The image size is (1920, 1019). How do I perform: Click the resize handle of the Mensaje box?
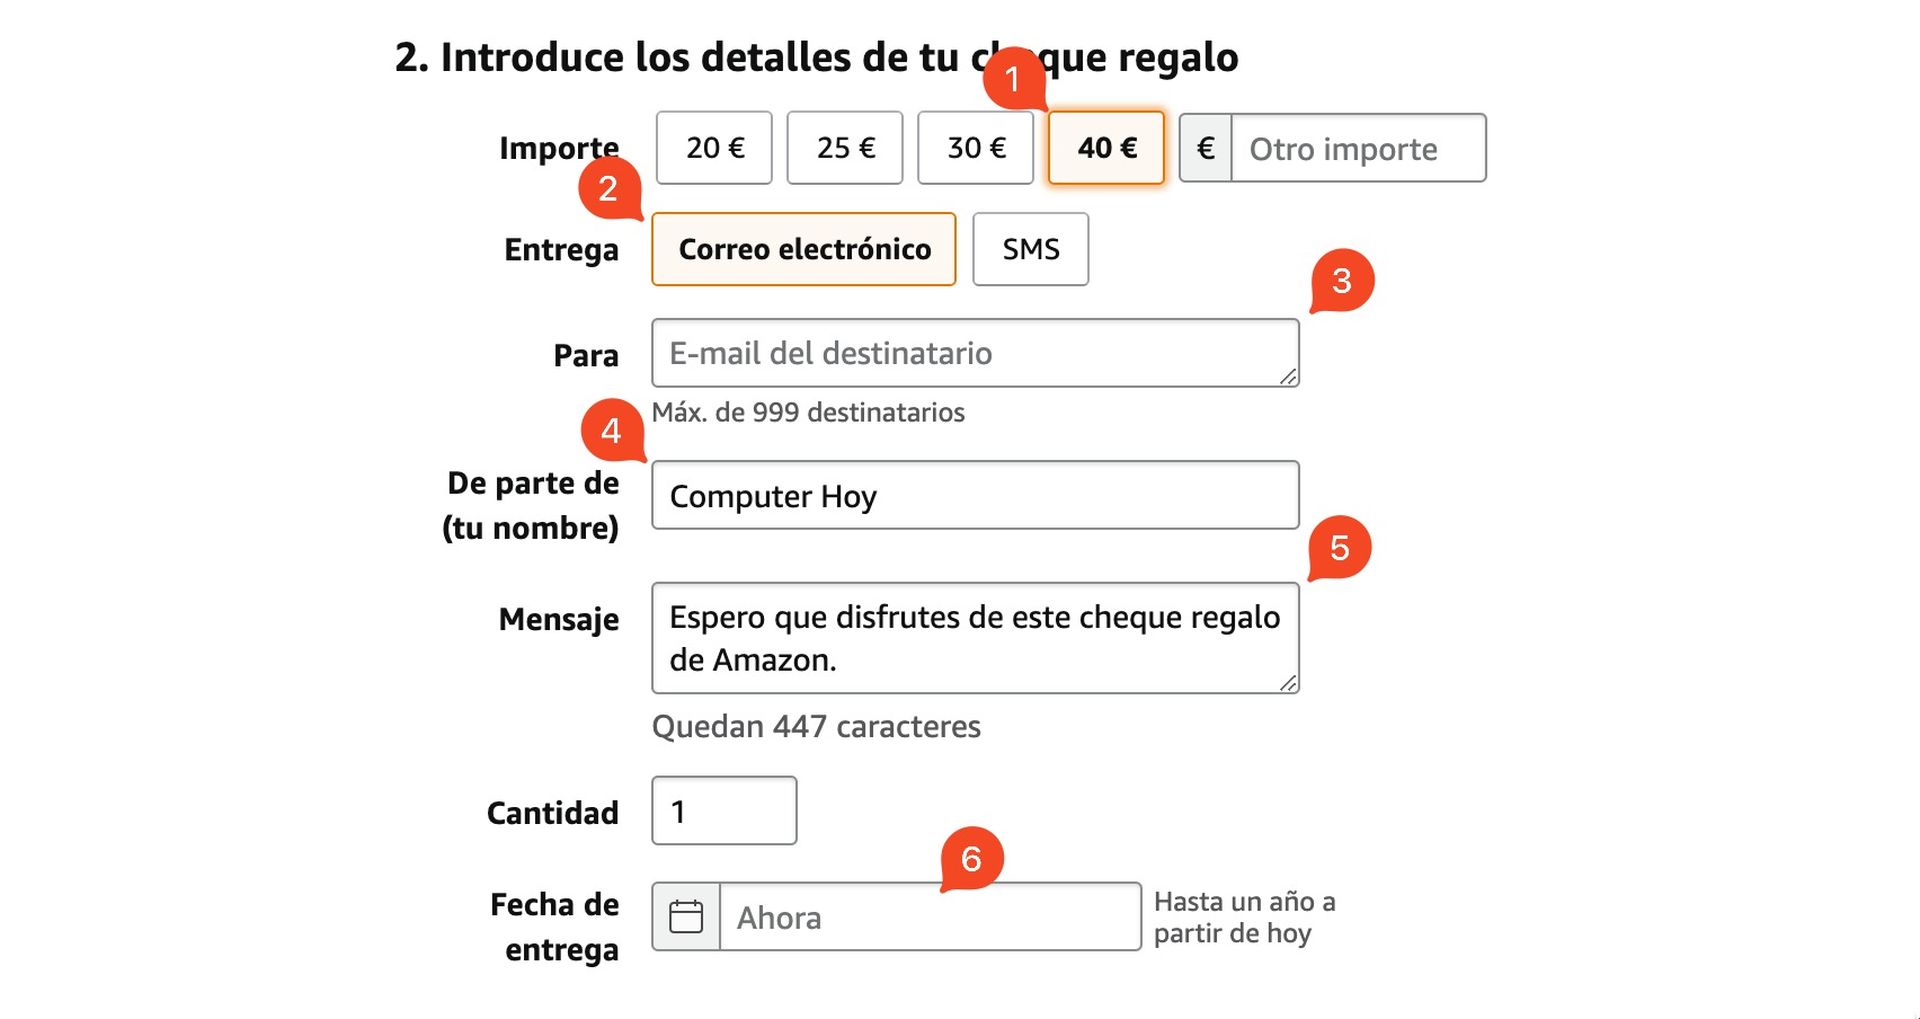pyautogui.click(x=1290, y=684)
